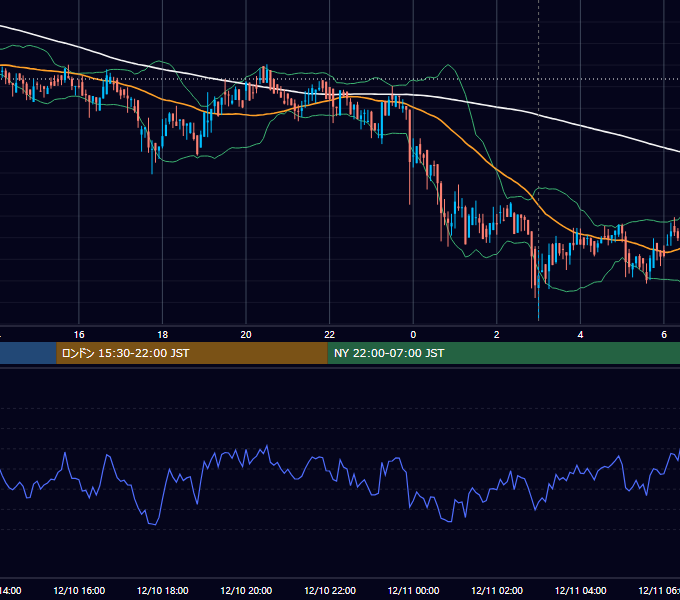Click the 12/11 02:00 time label
The width and height of the screenshot is (680, 600).
497,590
